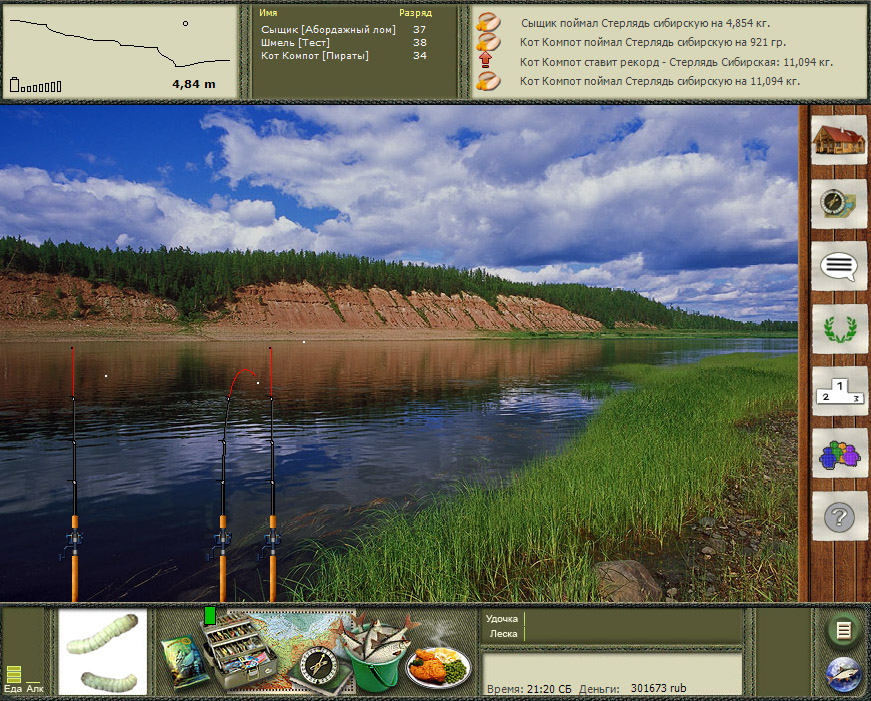Screen dimensions: 871x701
Task: Click the question mark help icon
Action: pos(838,517)
